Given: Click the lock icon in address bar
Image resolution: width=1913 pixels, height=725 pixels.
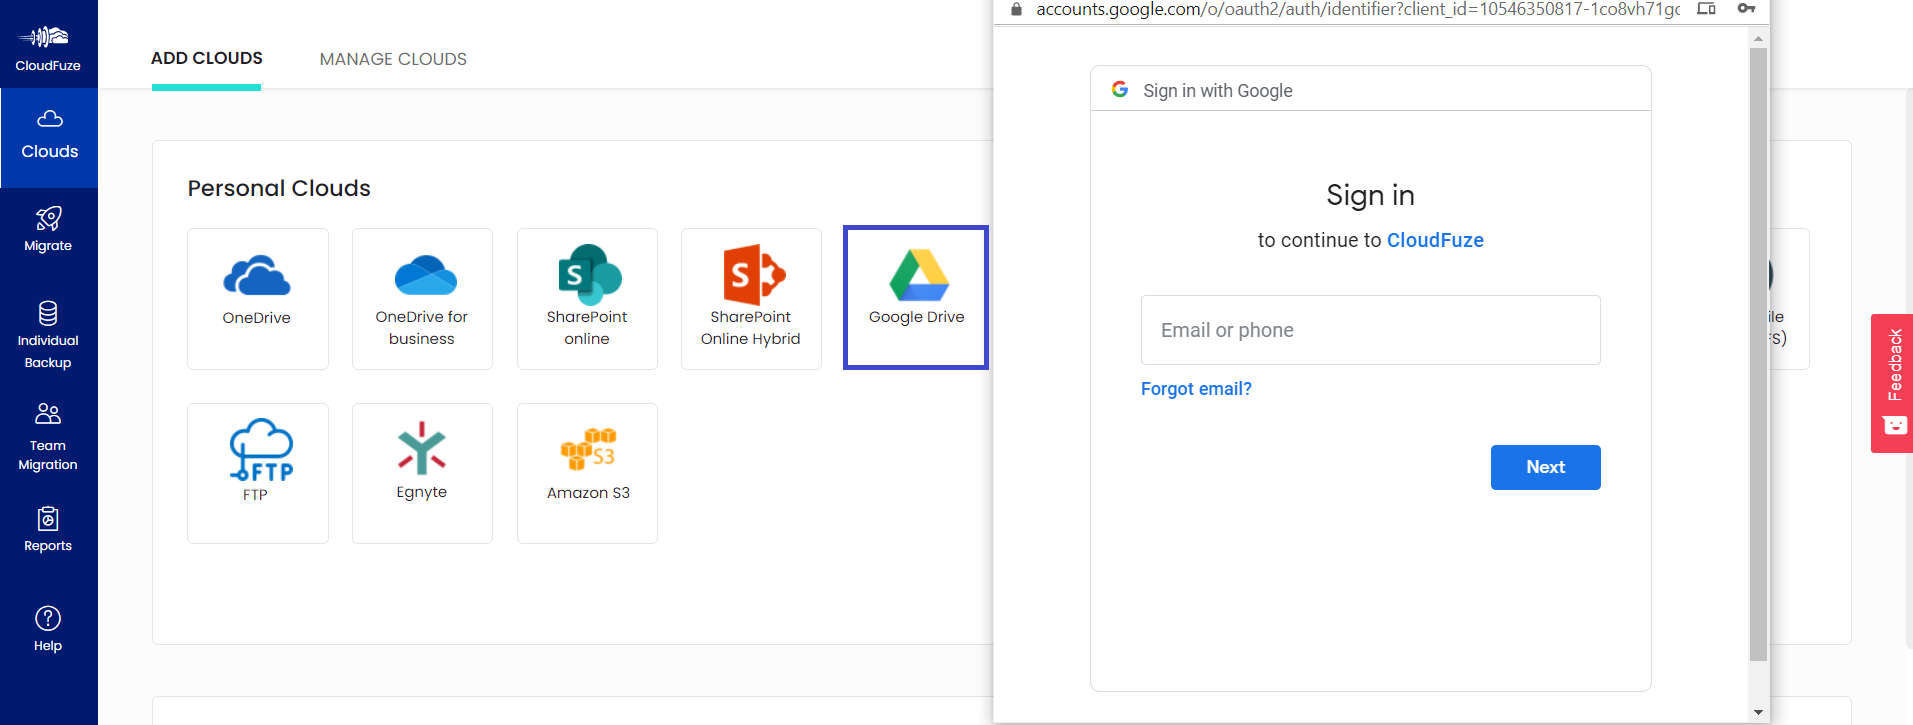Looking at the screenshot, I should [1017, 9].
